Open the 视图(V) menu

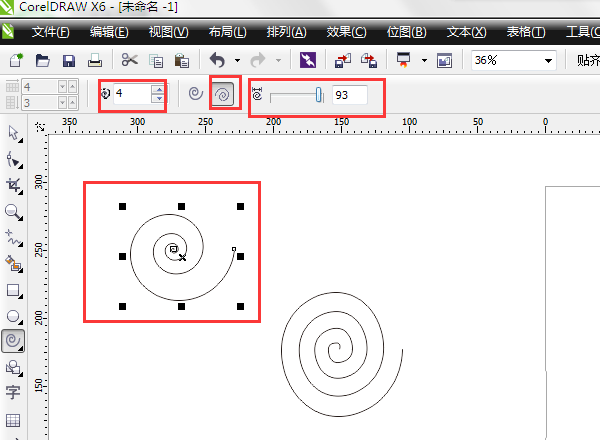click(x=169, y=32)
